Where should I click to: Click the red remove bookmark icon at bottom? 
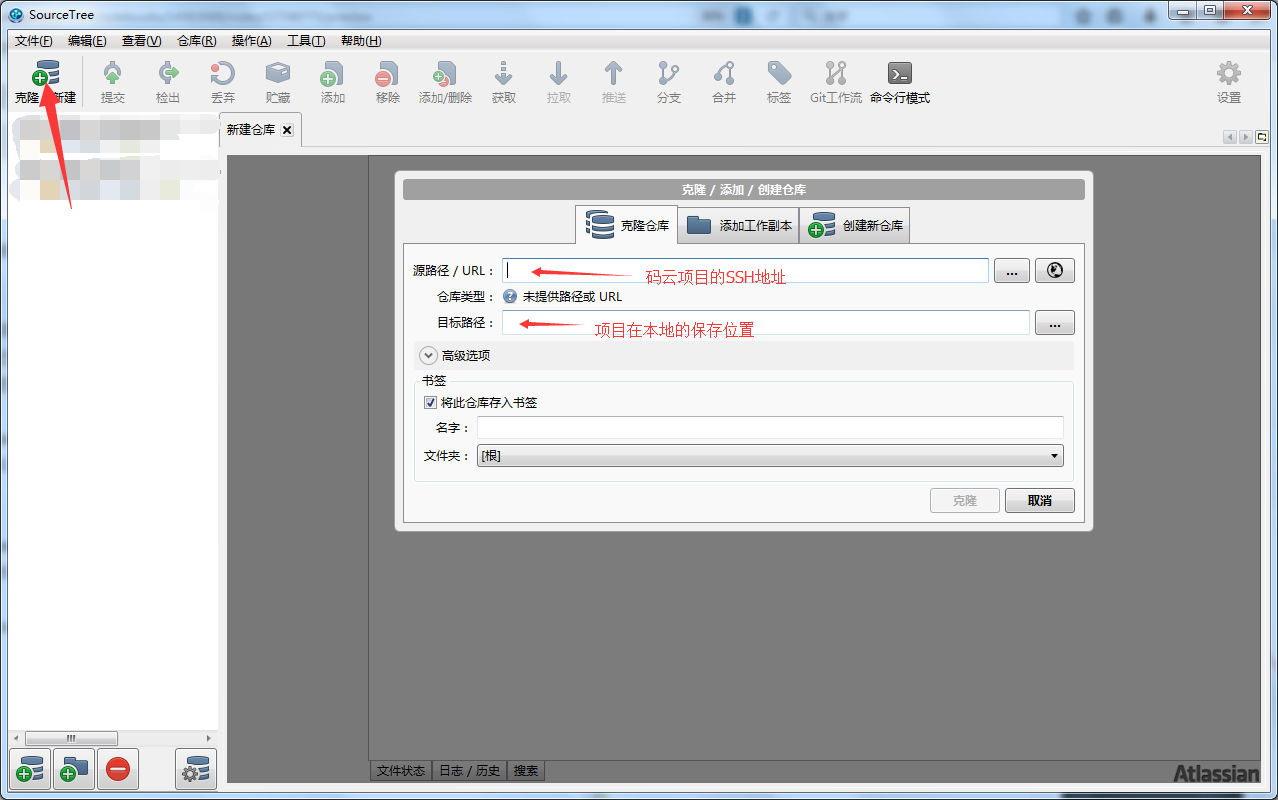pos(118,769)
